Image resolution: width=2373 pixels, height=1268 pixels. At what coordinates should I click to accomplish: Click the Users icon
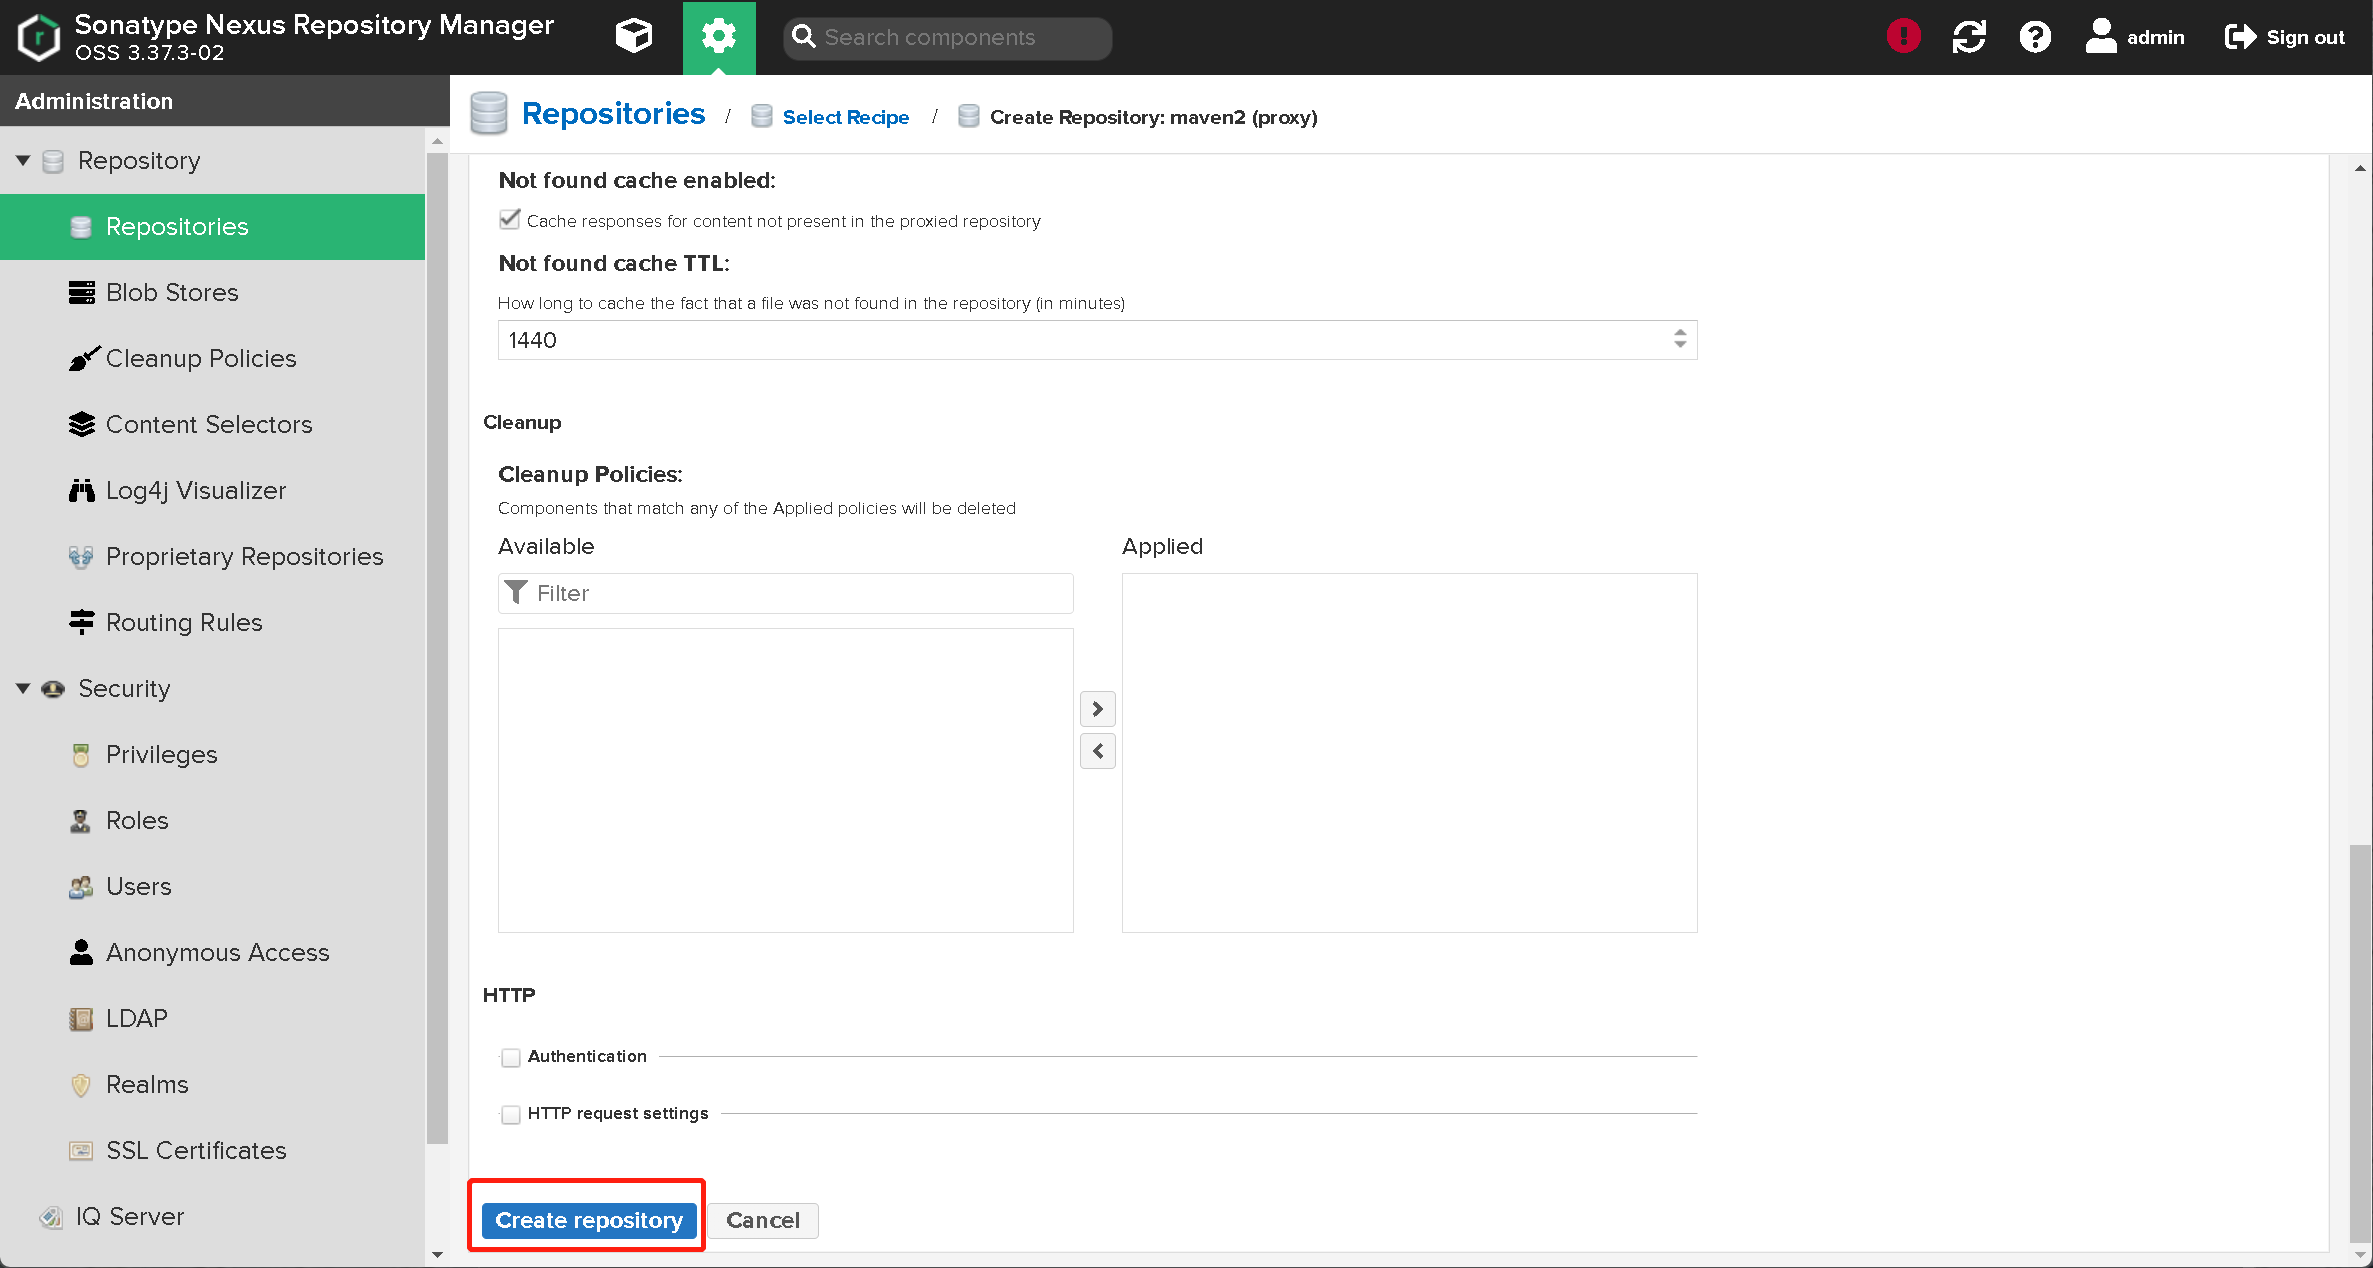point(81,887)
